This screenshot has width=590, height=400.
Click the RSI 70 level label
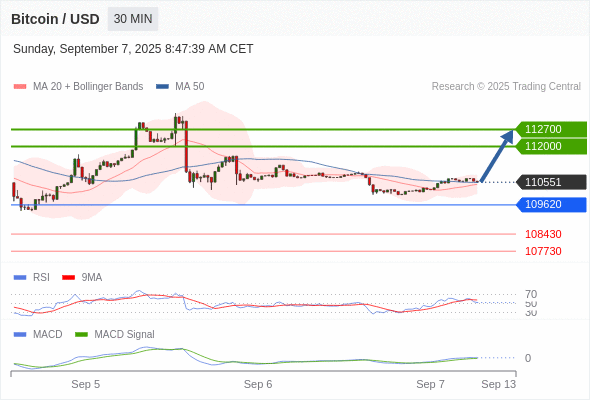[x=531, y=294]
